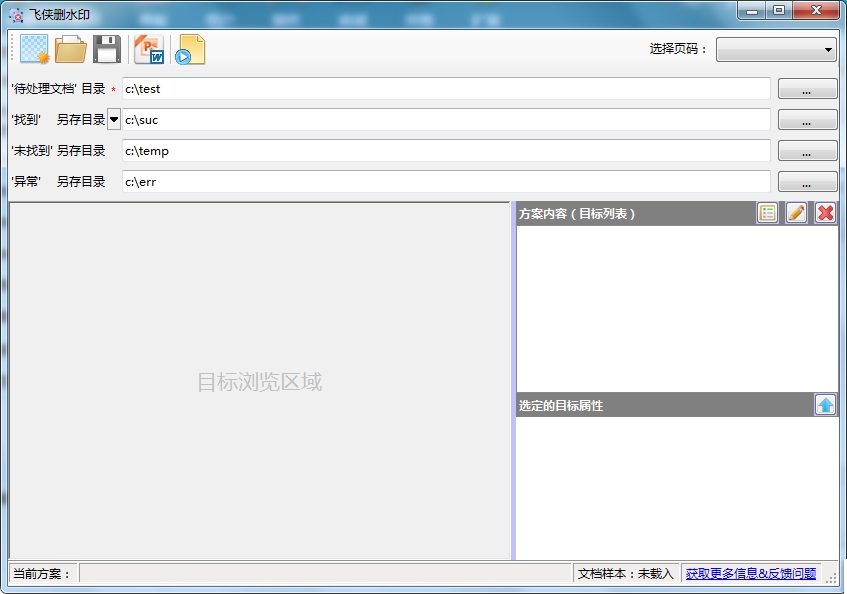Save the scheme with the floppy disk icon

click(107, 49)
